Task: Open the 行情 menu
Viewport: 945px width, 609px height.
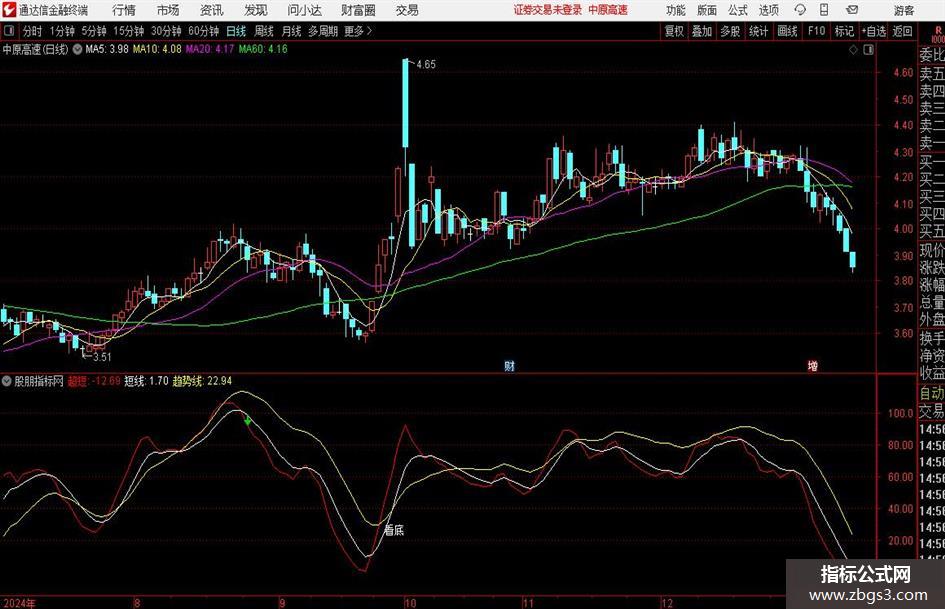Action: click(124, 10)
